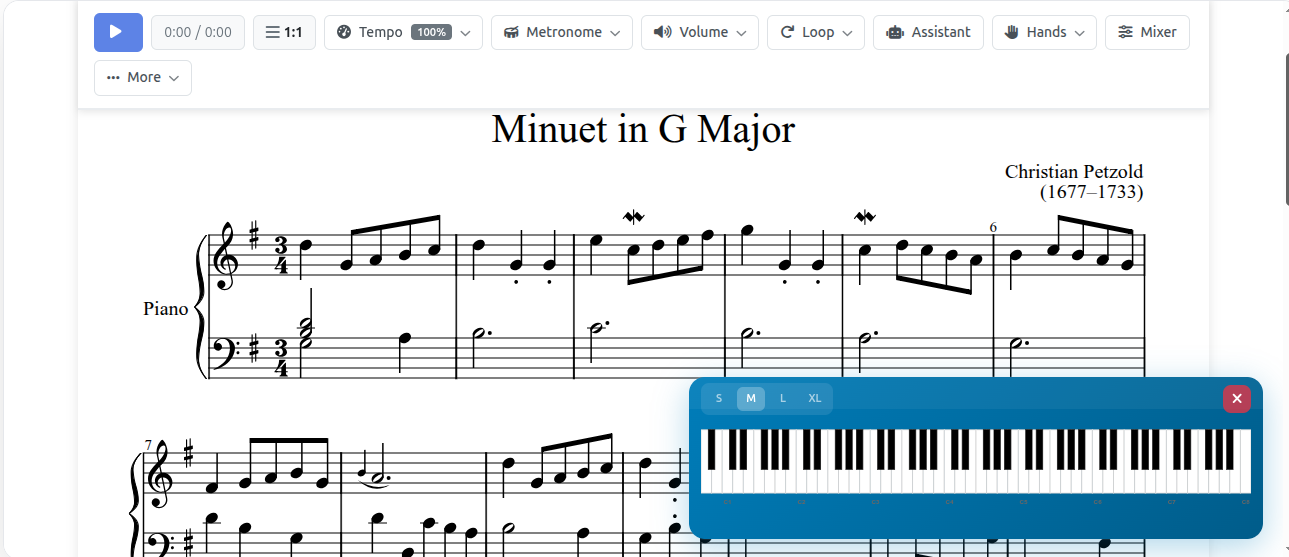Click the score title Minuet in G Major

click(643, 129)
